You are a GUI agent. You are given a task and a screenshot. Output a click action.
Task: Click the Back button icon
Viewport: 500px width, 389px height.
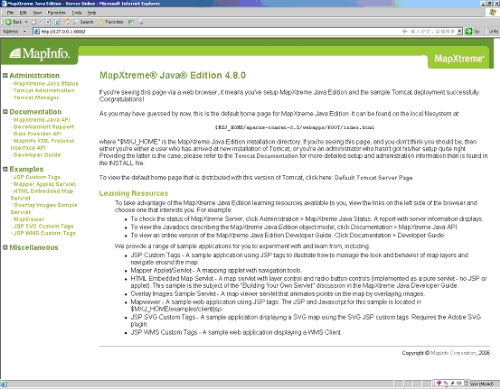(x=9, y=22)
